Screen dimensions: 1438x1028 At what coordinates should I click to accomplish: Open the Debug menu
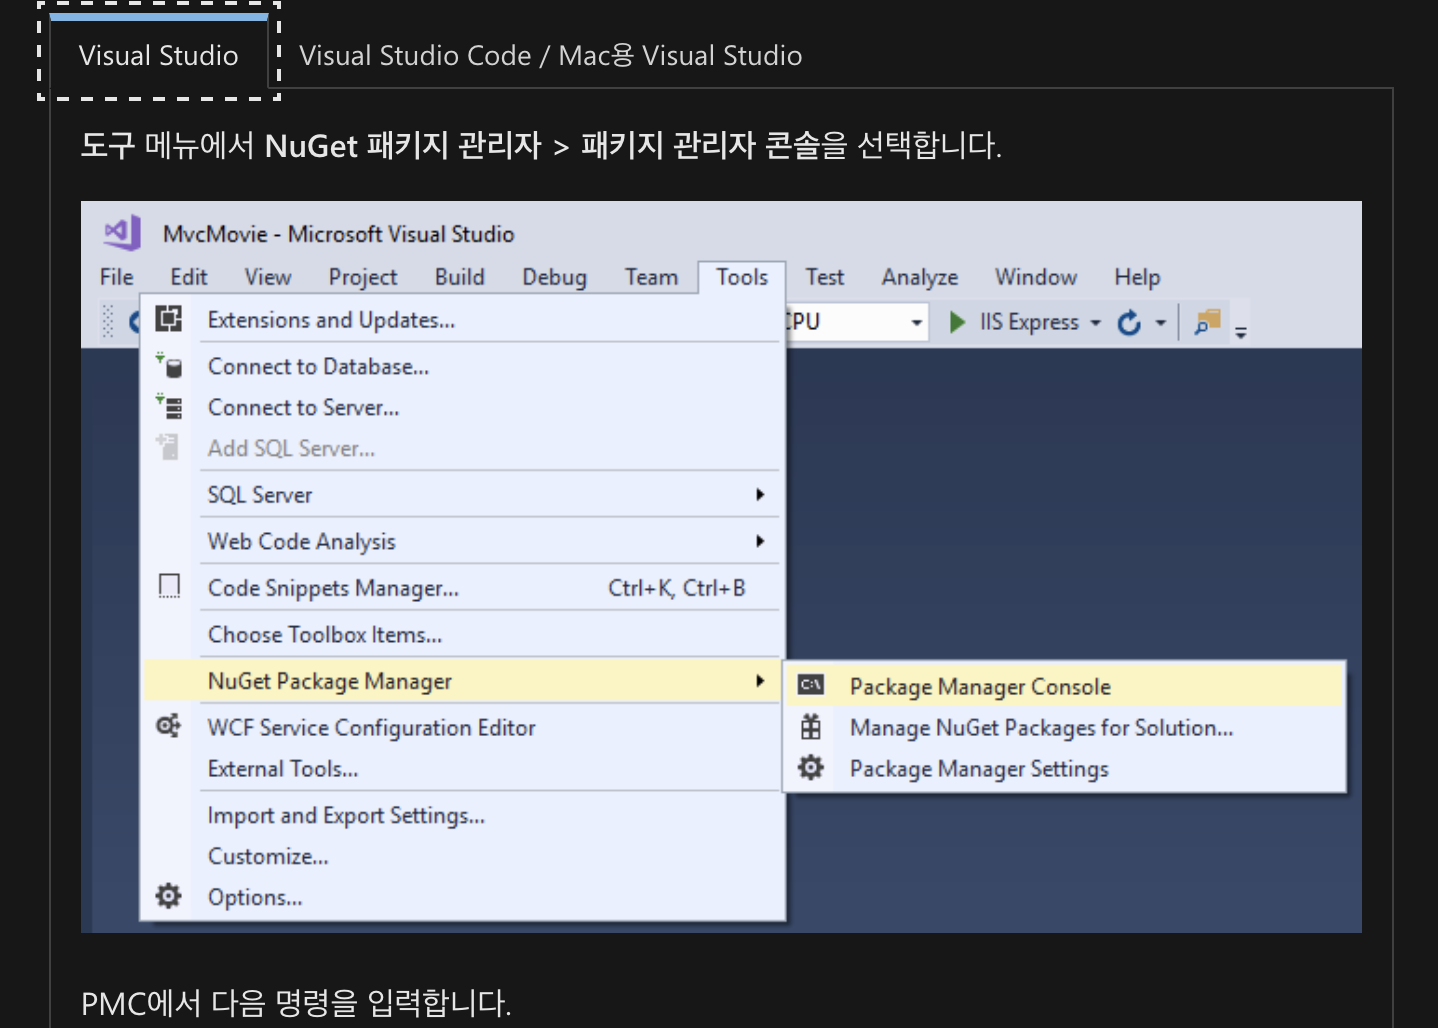tap(554, 277)
